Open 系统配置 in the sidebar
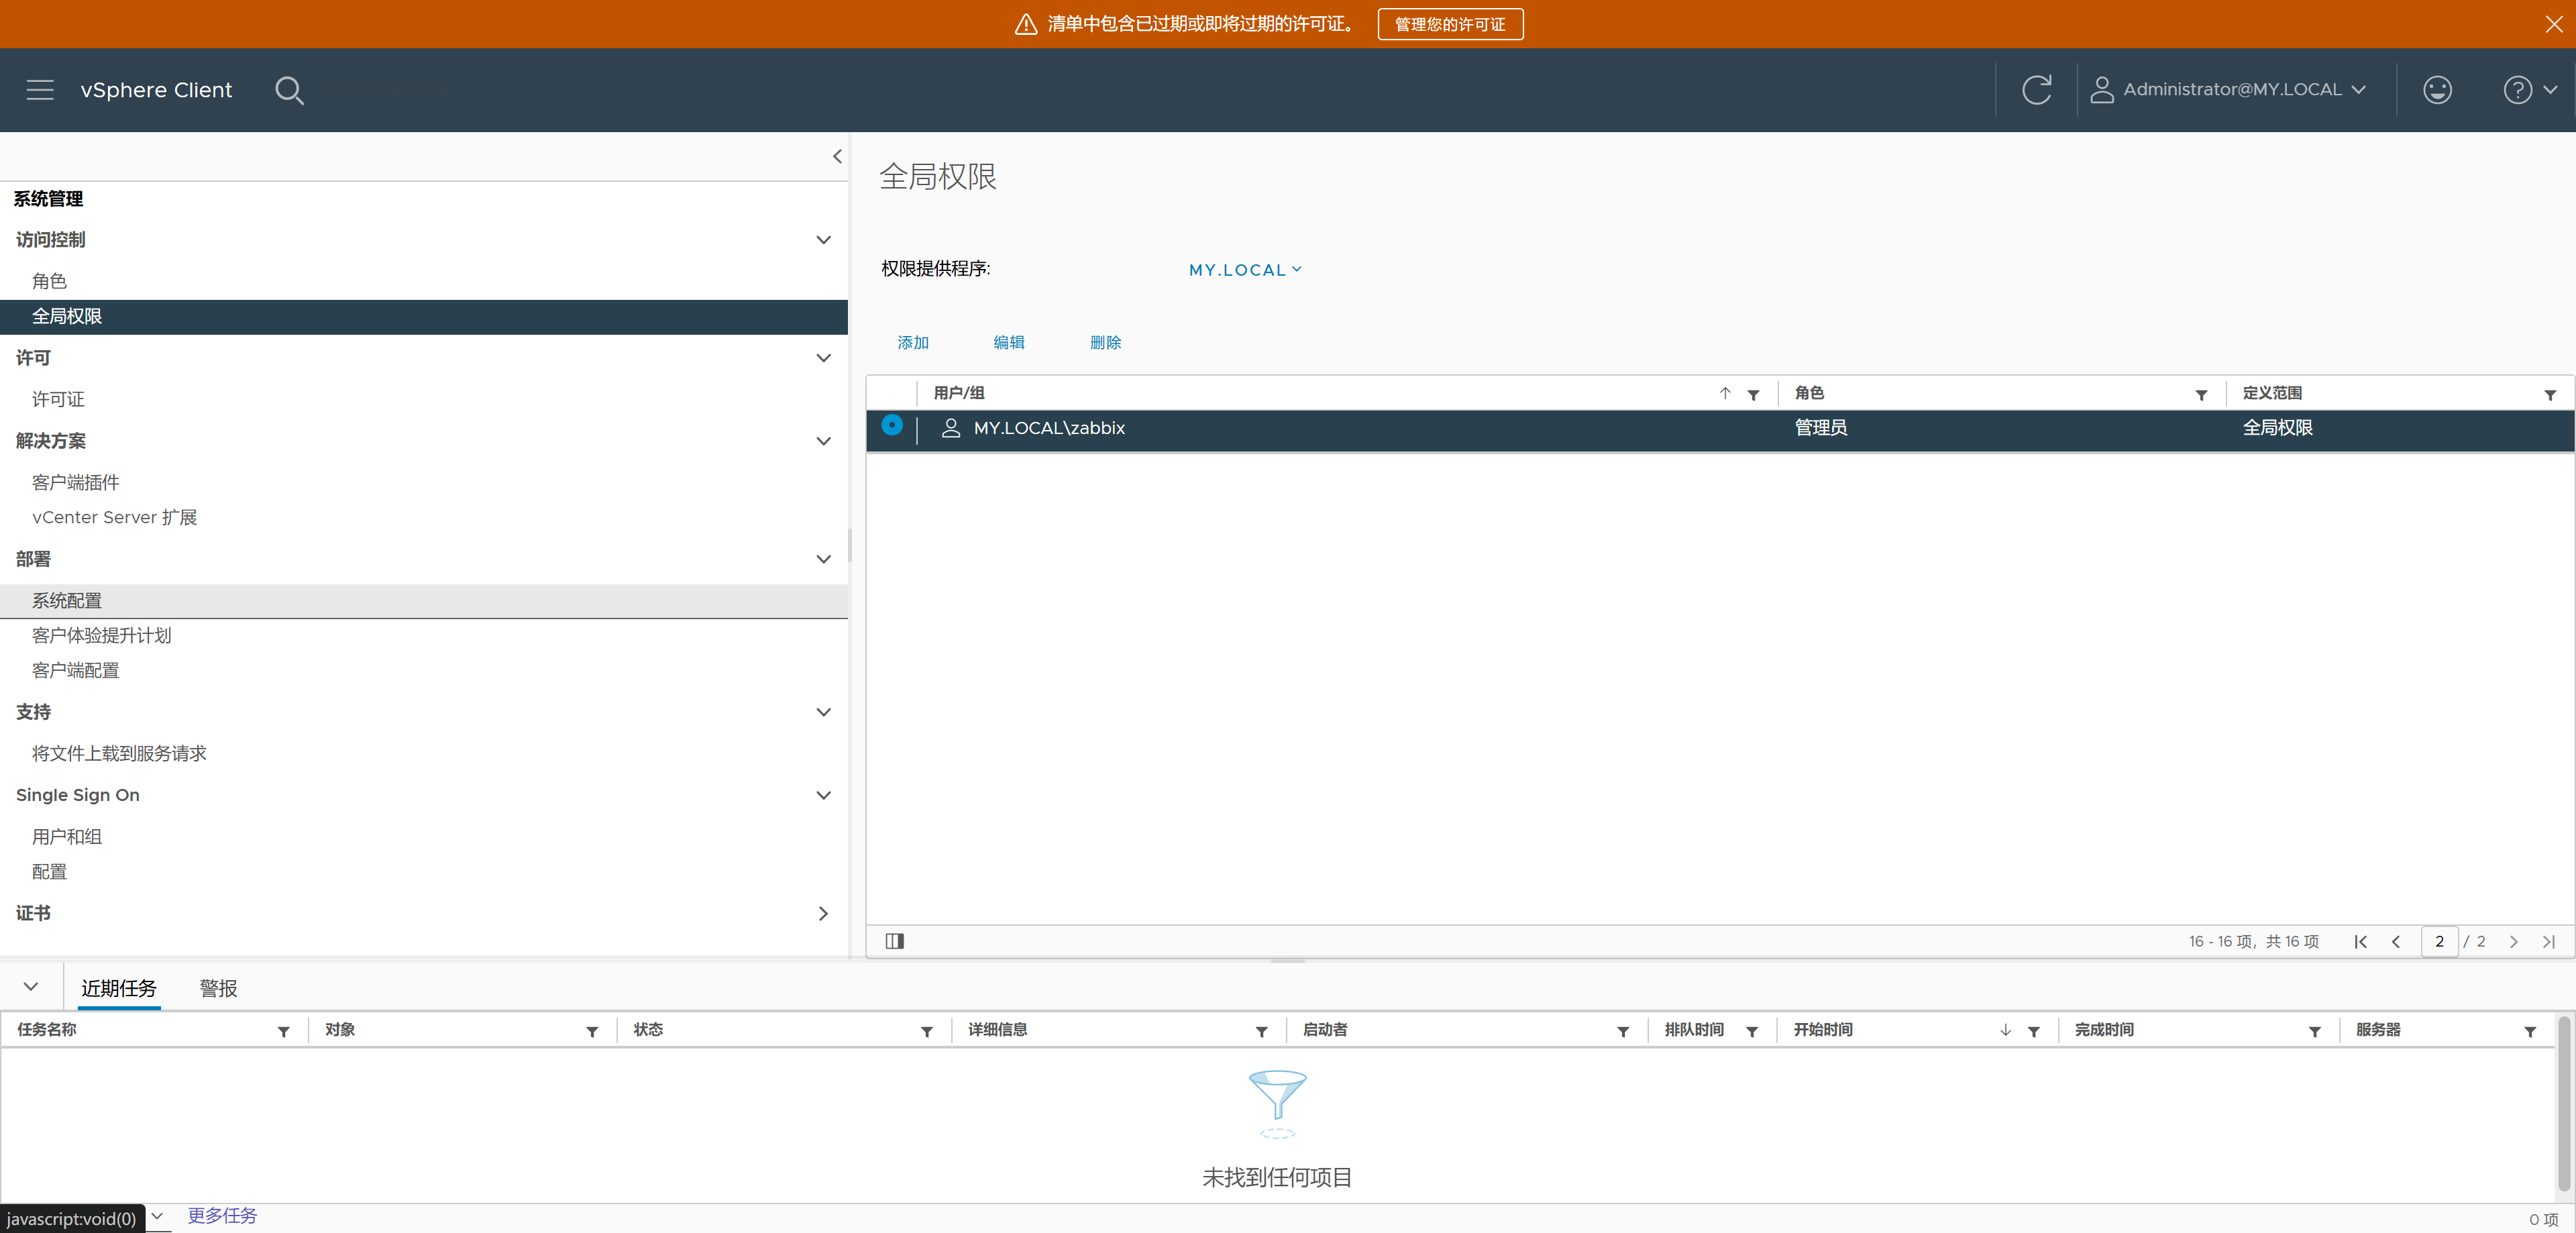This screenshot has height=1233, width=2576. tap(423, 601)
